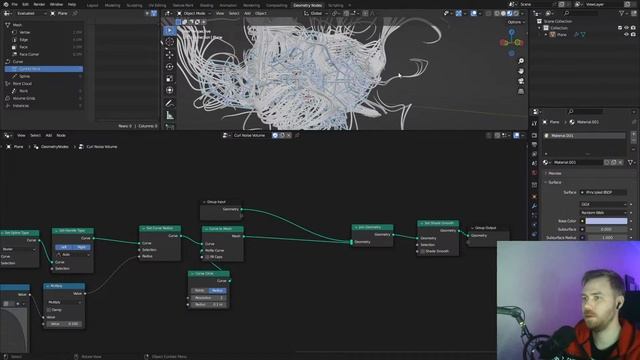Switch to wireframe viewport shading
640x360 pixels.
497,13
